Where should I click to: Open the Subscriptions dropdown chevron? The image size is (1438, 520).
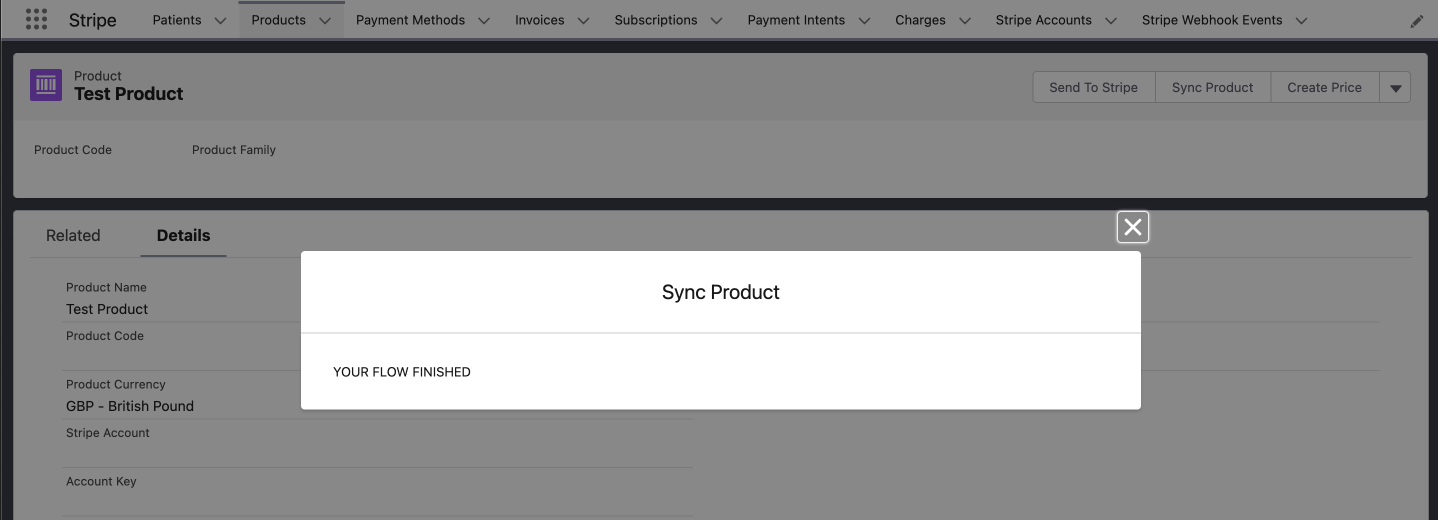tap(717, 21)
